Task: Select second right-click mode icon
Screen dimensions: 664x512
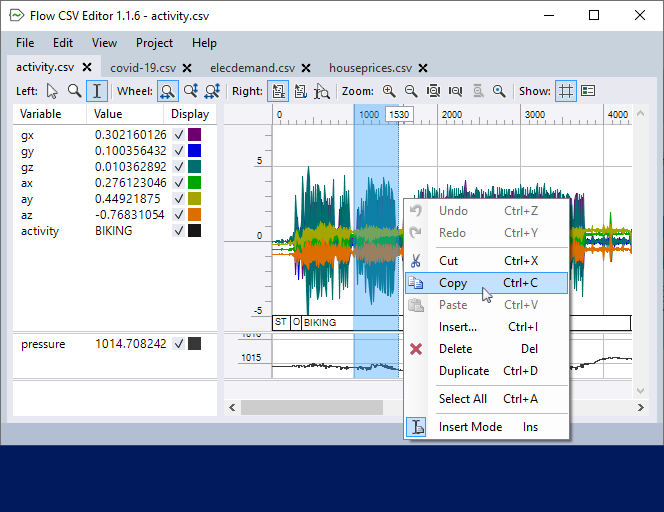Action: pos(301,91)
